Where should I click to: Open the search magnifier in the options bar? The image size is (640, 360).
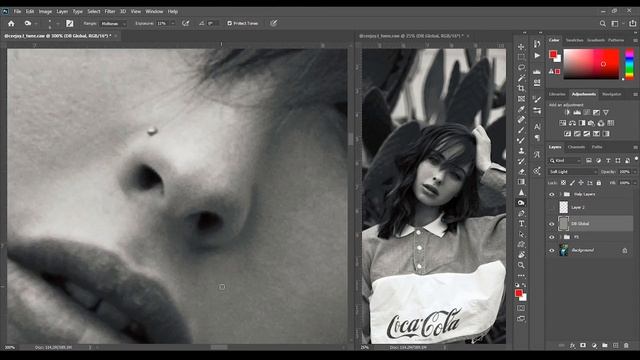[x=602, y=24]
